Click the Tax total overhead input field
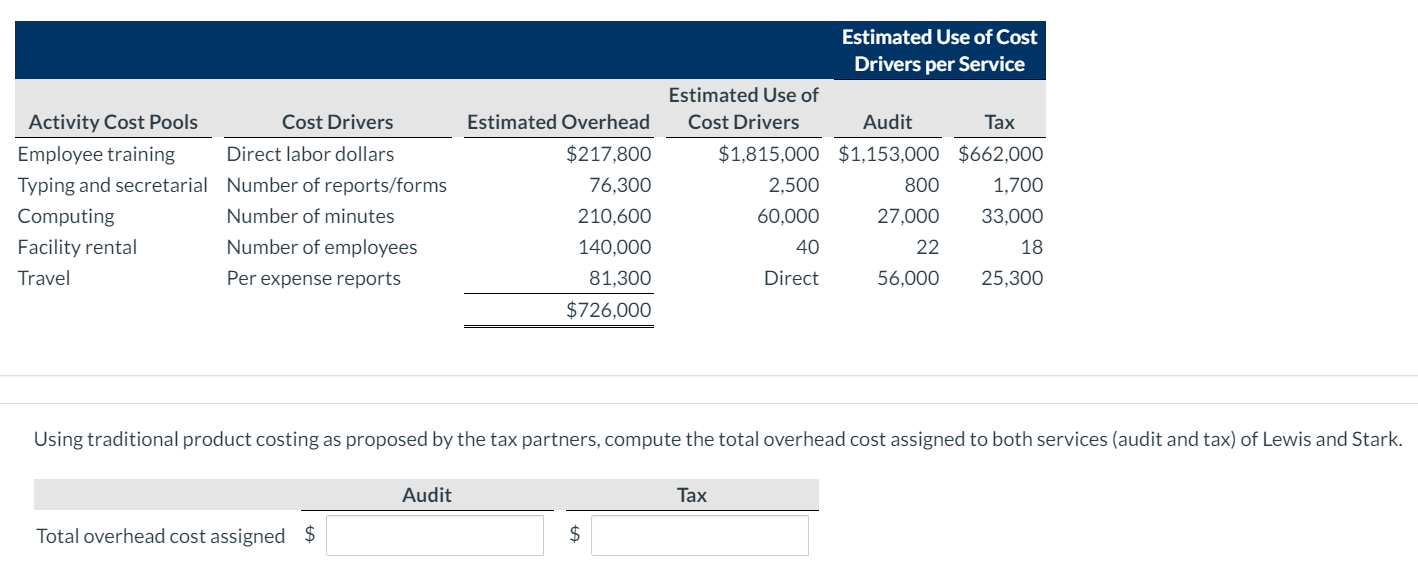 click(699, 535)
